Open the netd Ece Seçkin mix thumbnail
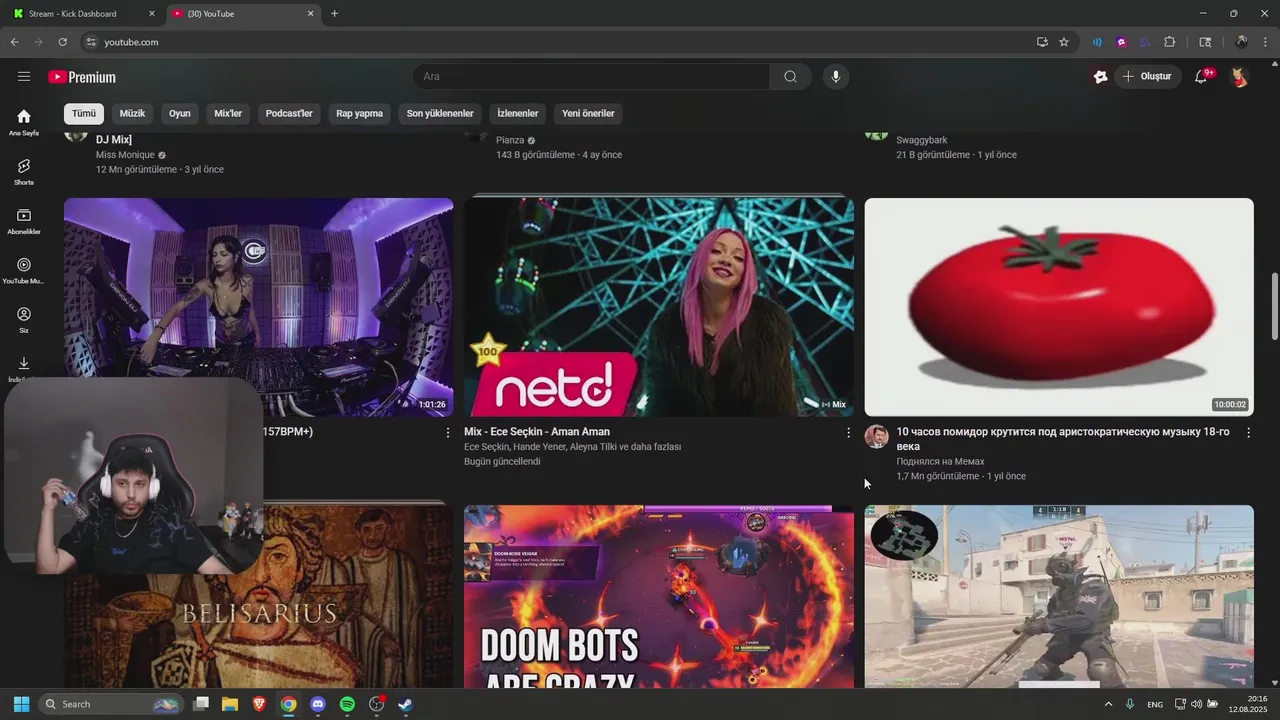 [659, 307]
